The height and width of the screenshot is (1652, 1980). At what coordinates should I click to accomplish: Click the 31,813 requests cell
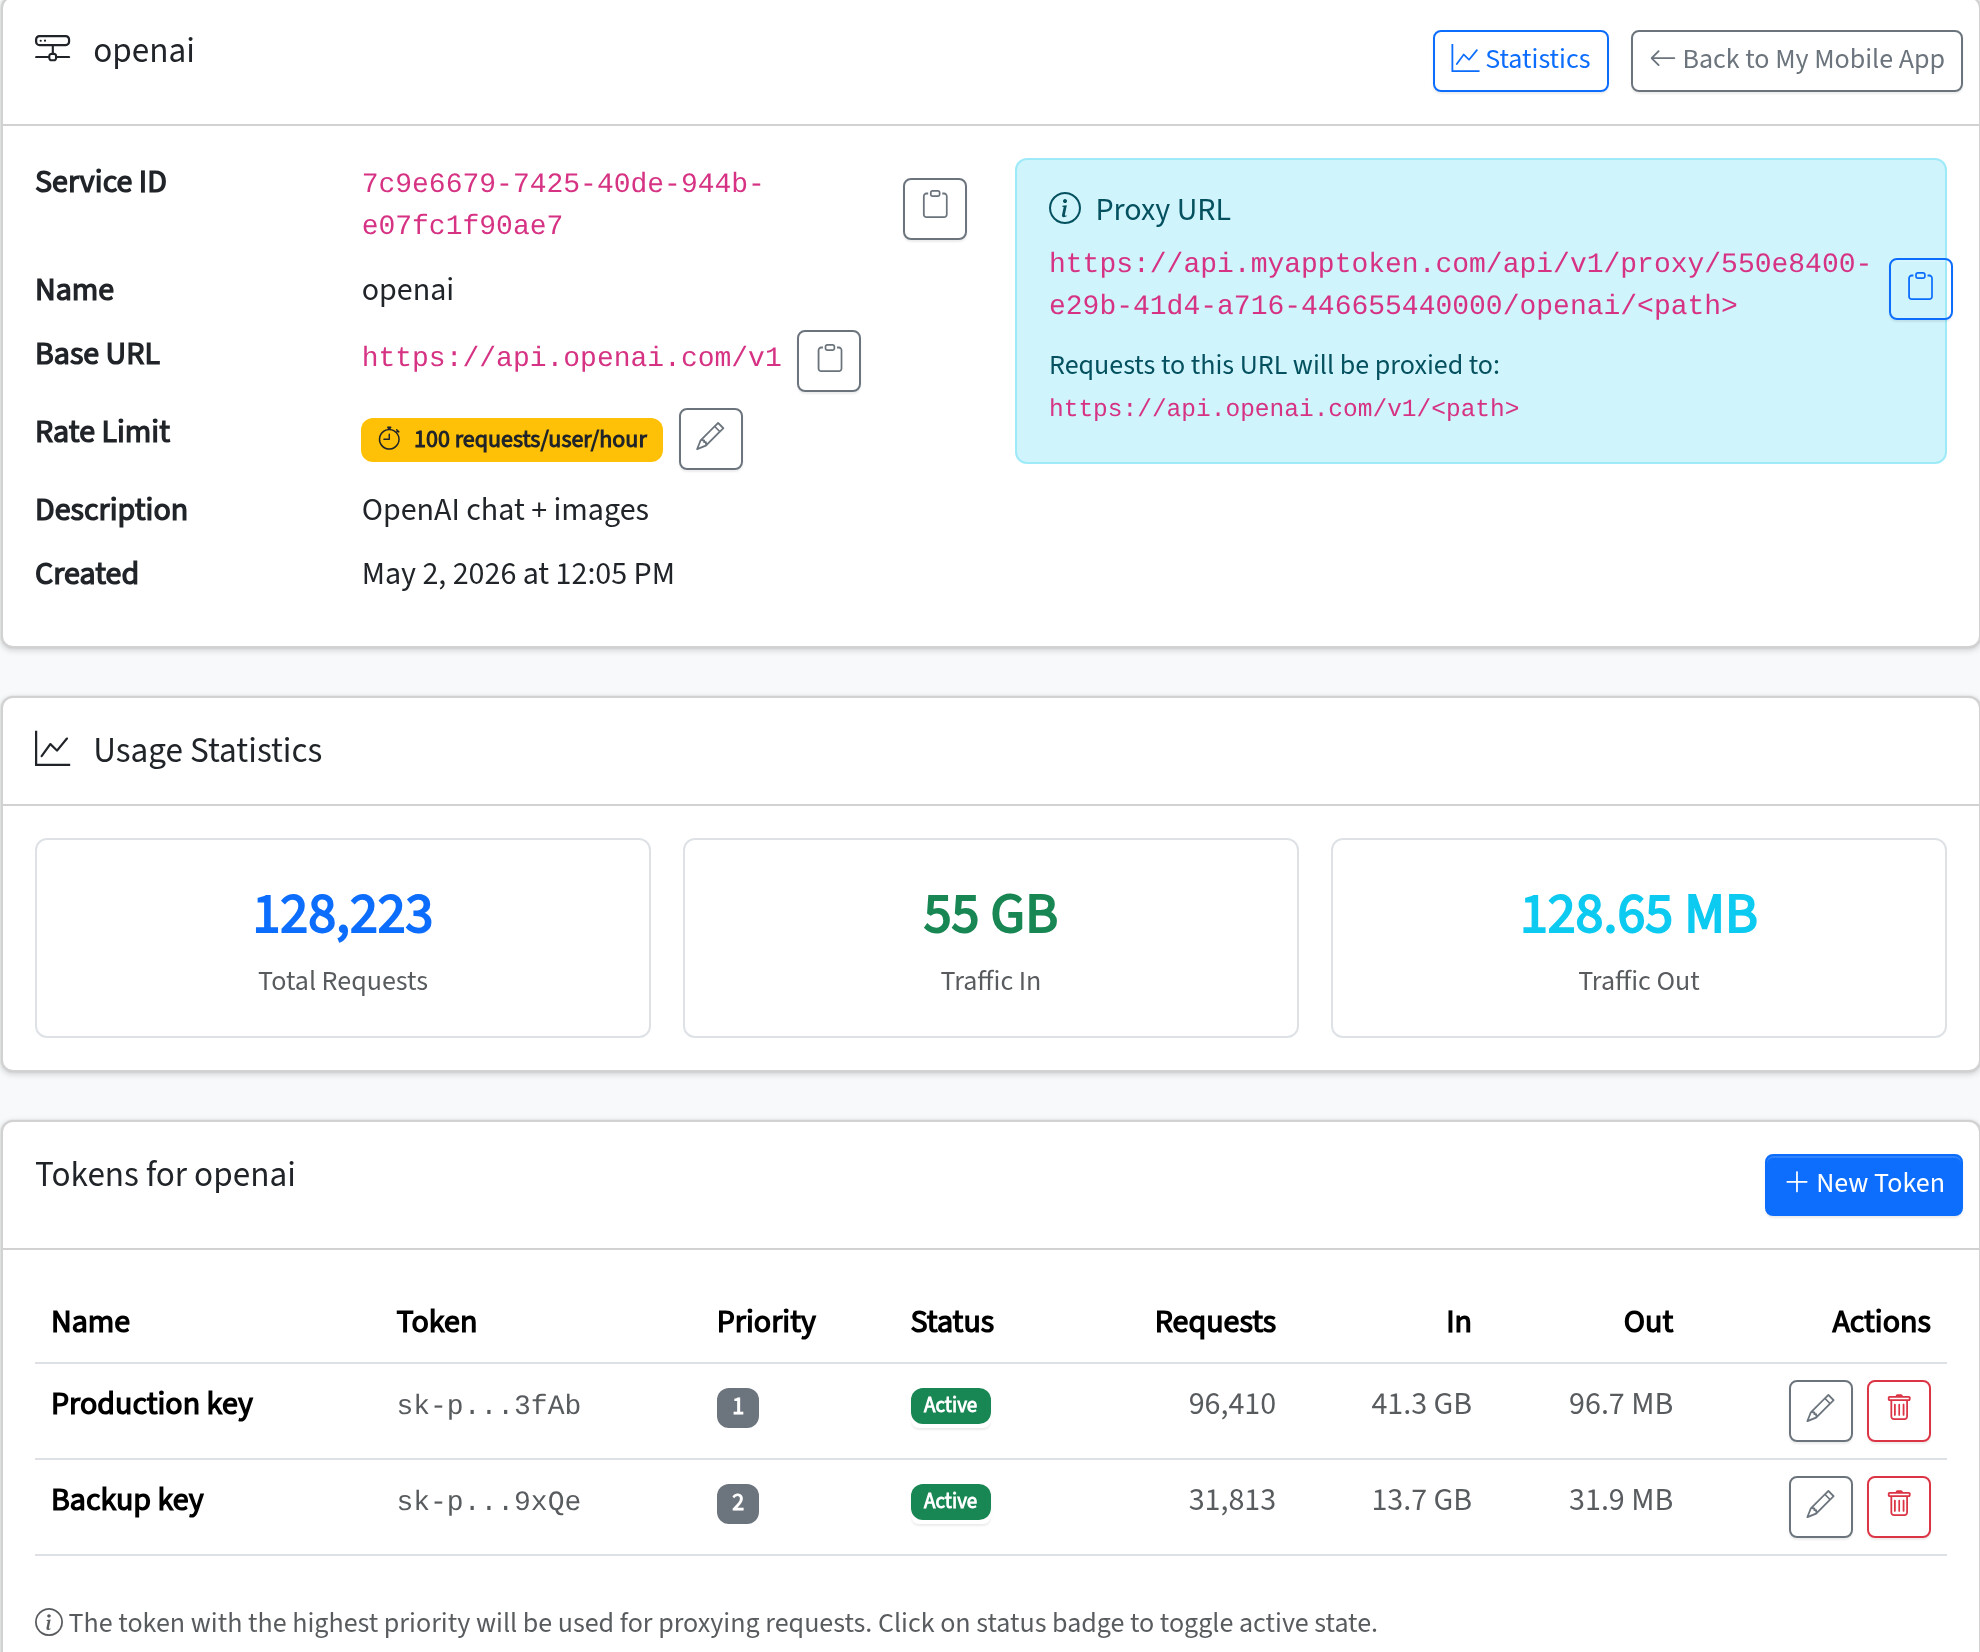1231,1500
